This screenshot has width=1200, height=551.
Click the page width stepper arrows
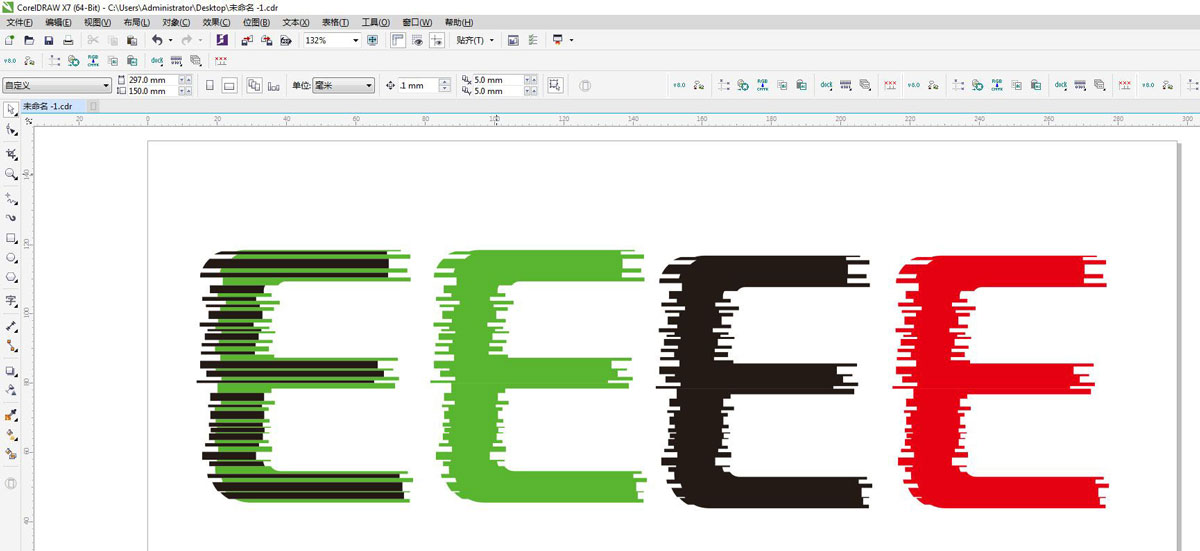click(183, 80)
